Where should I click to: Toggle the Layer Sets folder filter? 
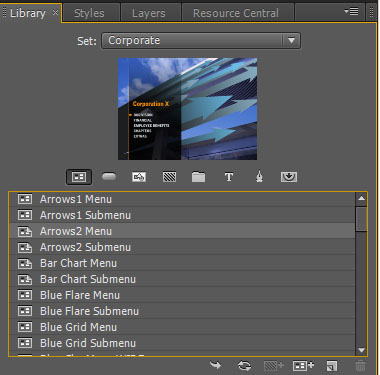coord(198,177)
